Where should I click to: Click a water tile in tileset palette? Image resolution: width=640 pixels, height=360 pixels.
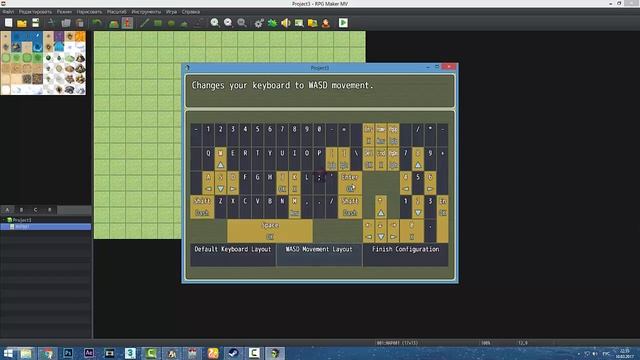17,38
